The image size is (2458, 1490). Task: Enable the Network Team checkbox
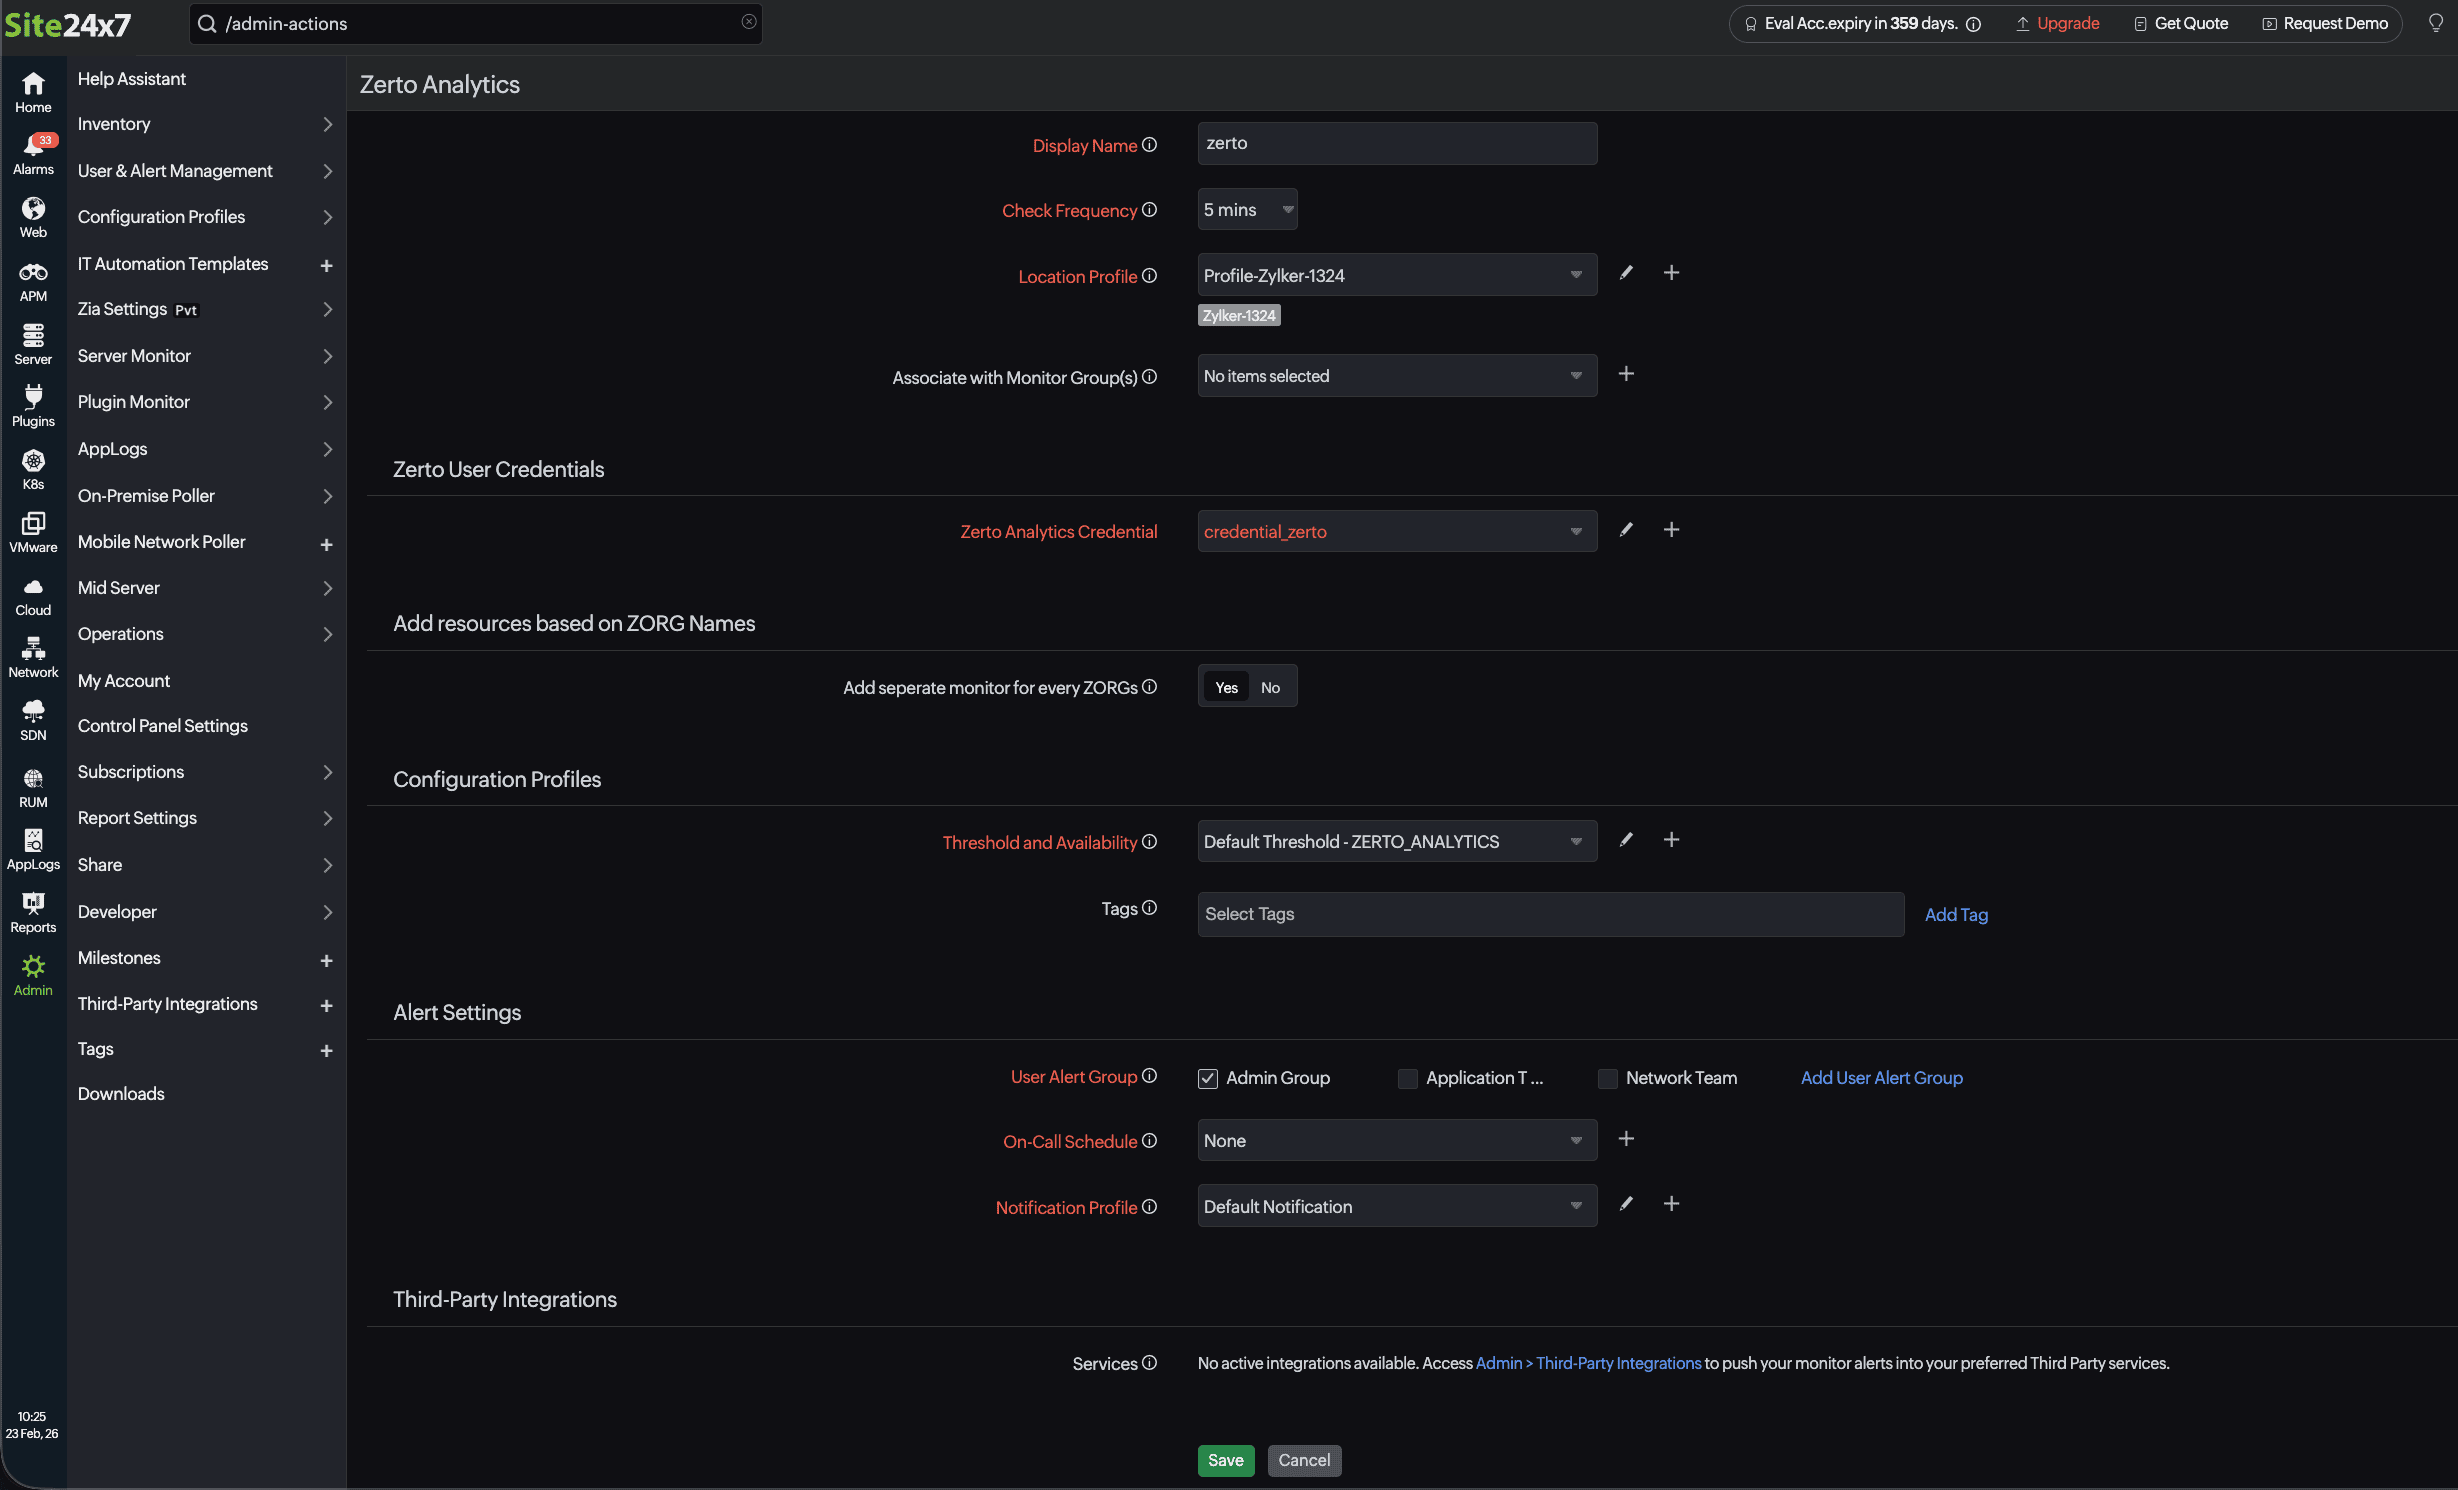click(x=1607, y=1078)
